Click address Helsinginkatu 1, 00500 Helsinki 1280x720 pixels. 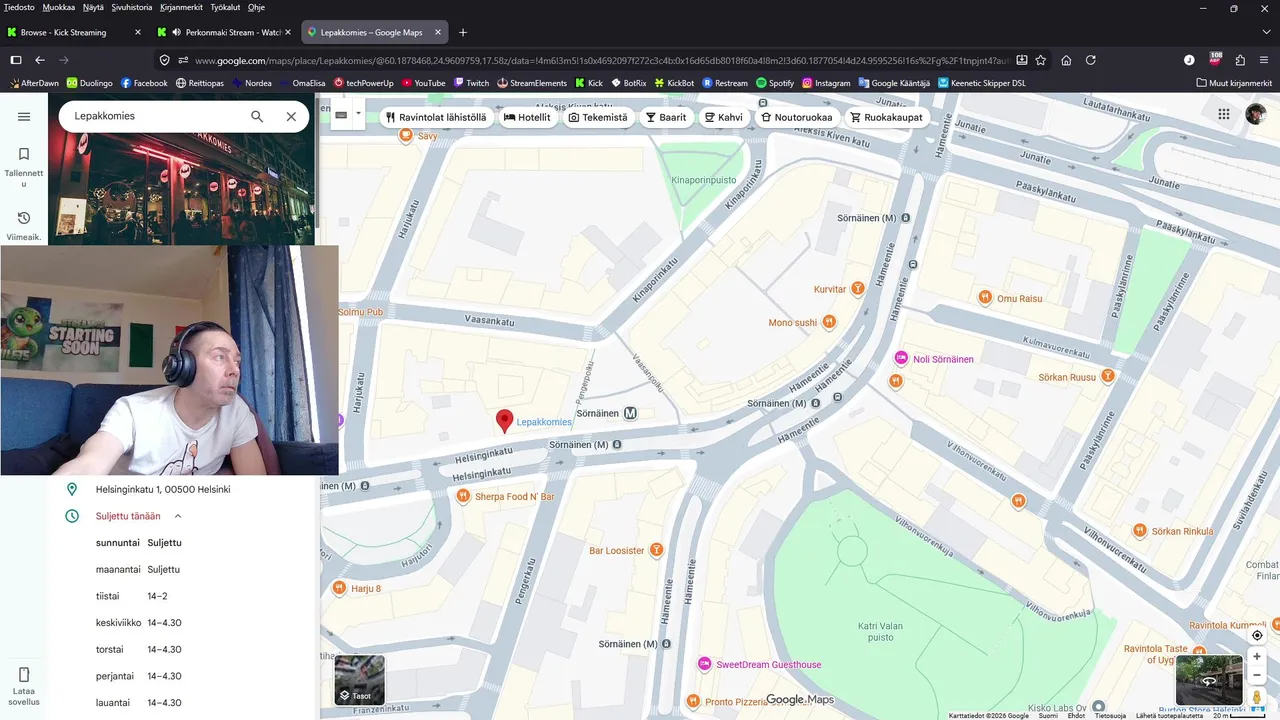coord(163,489)
